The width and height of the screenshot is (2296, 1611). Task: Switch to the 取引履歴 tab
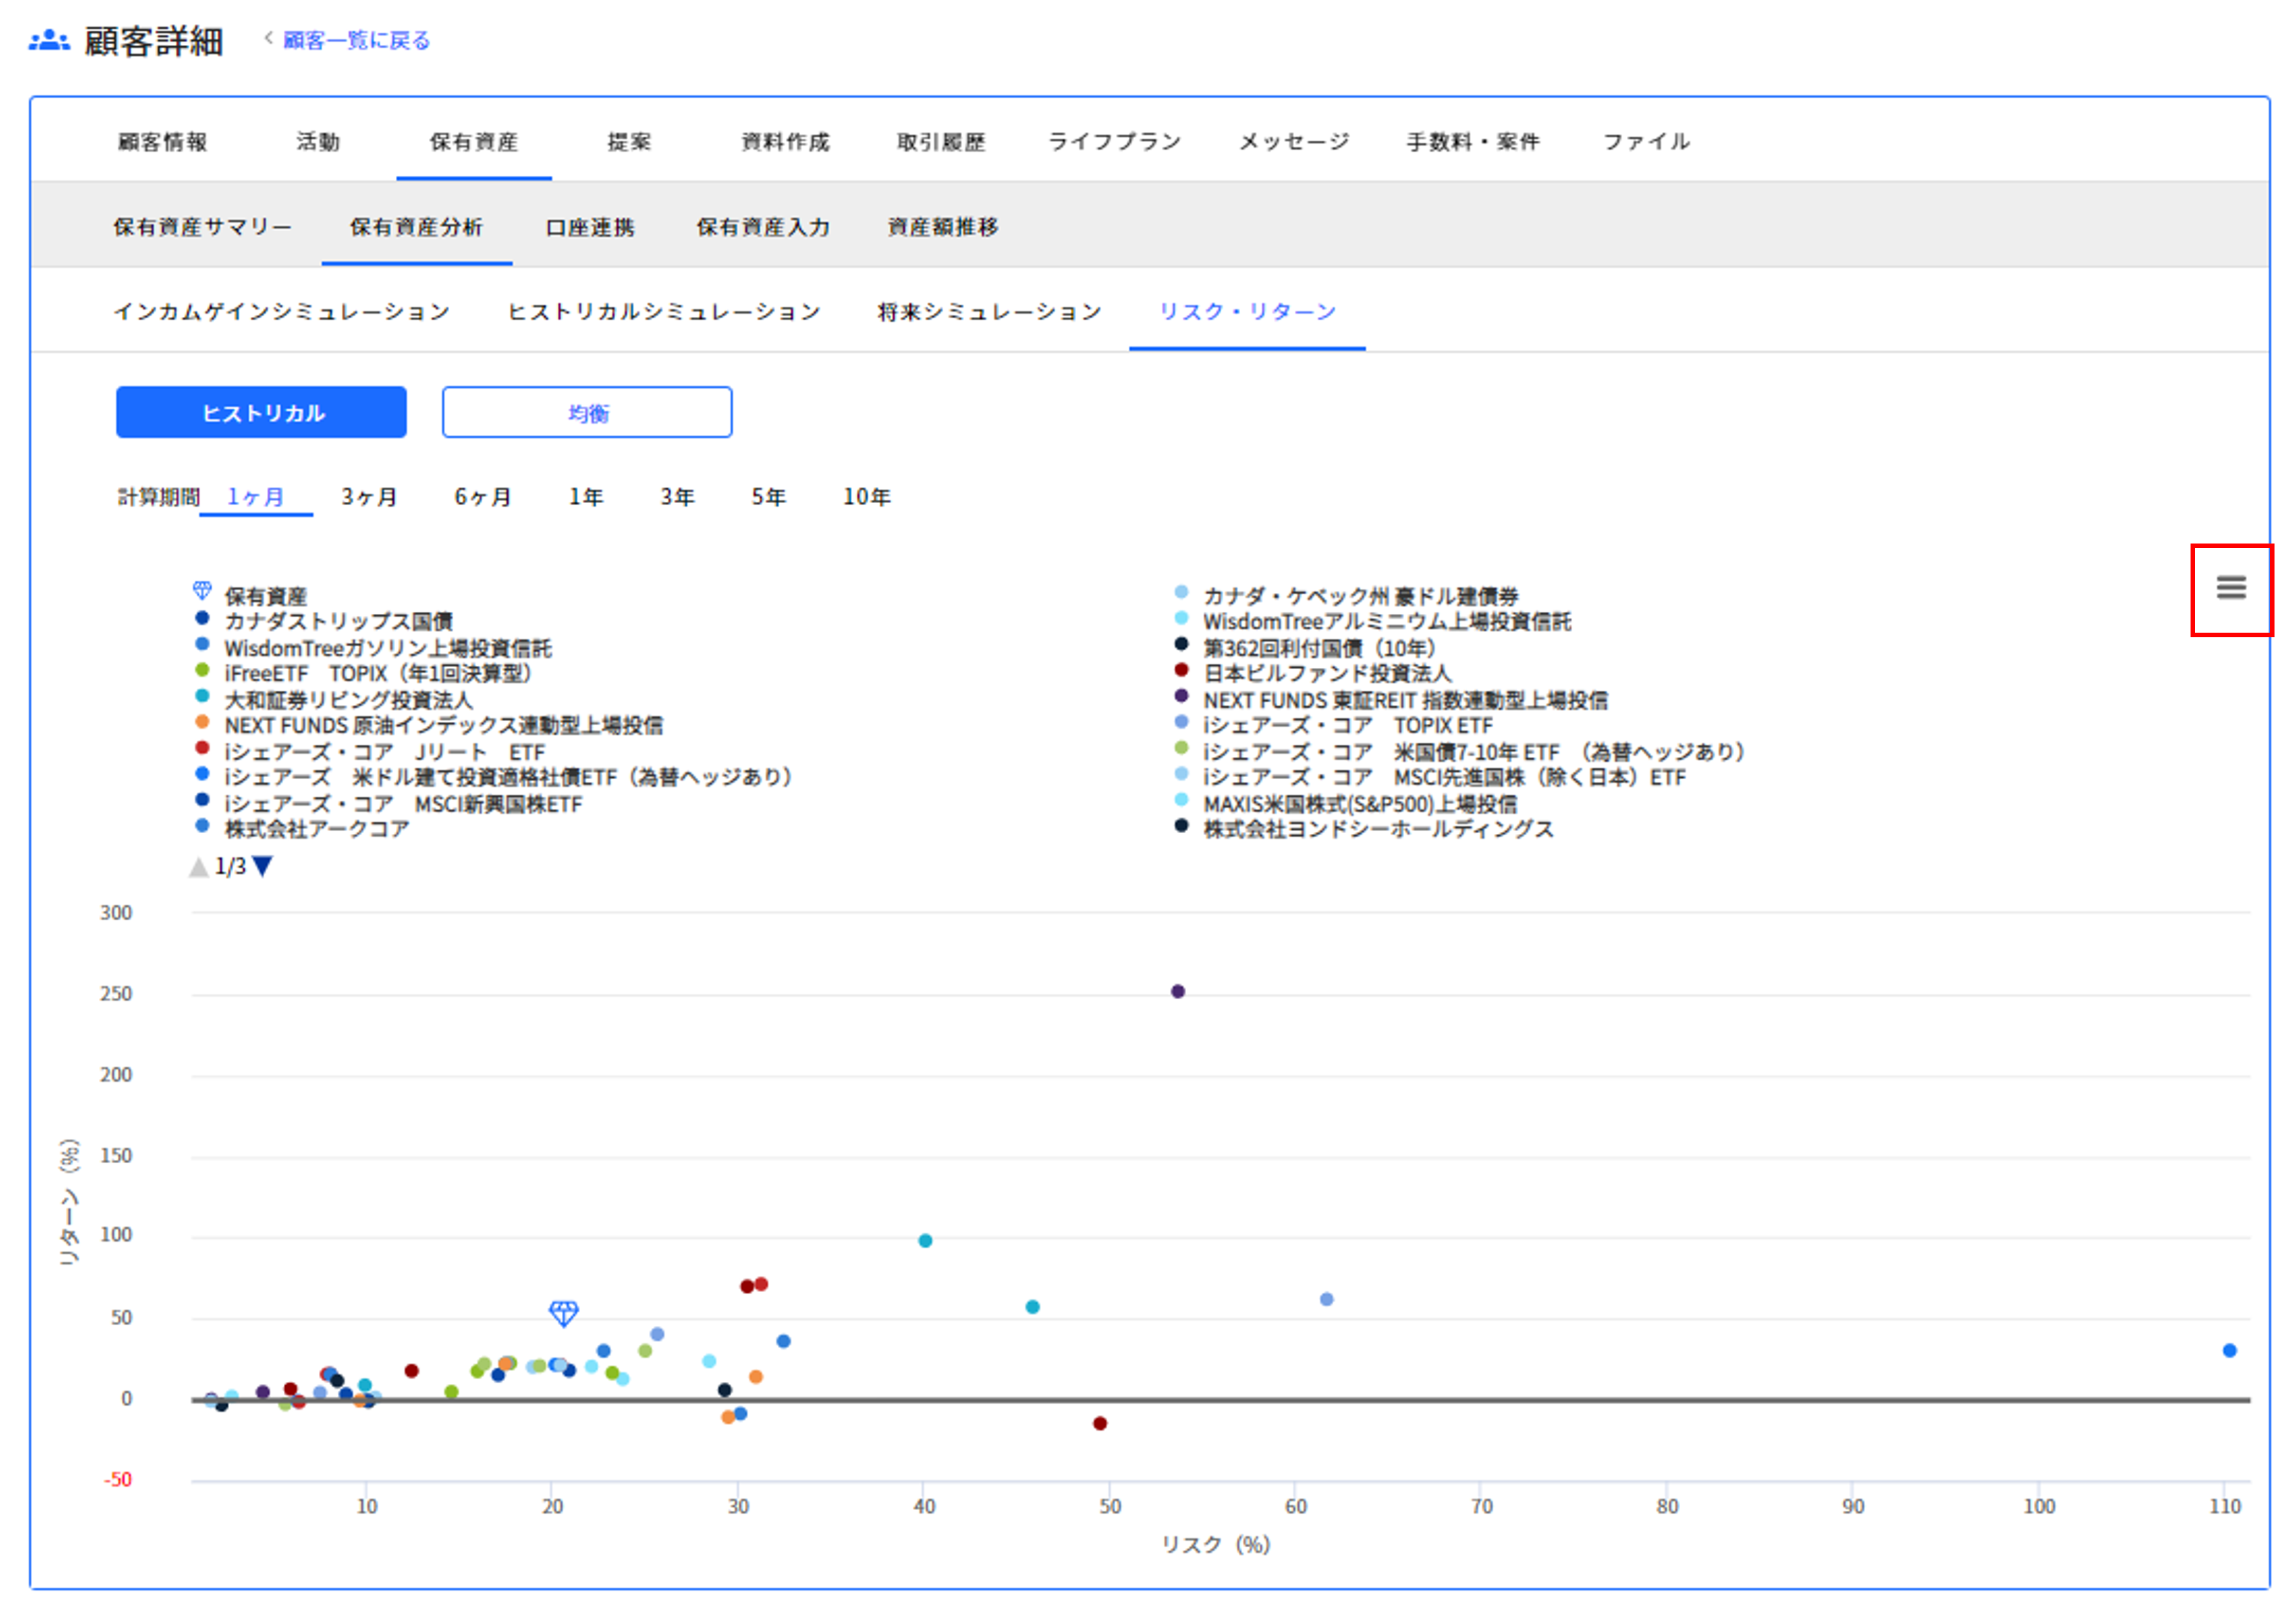pyautogui.click(x=941, y=142)
